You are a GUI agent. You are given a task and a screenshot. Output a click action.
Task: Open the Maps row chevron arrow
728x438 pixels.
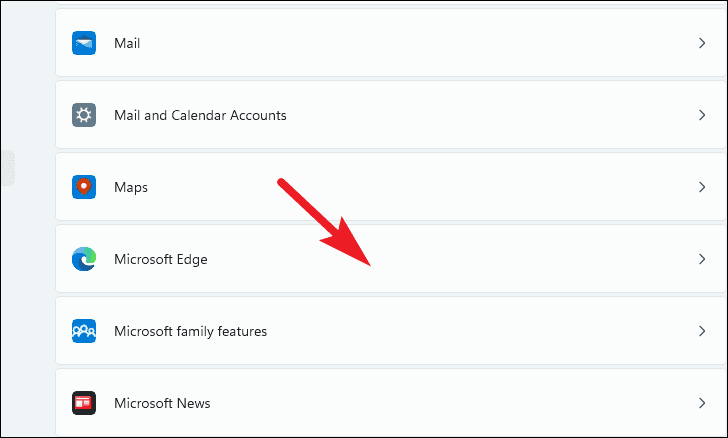702,187
